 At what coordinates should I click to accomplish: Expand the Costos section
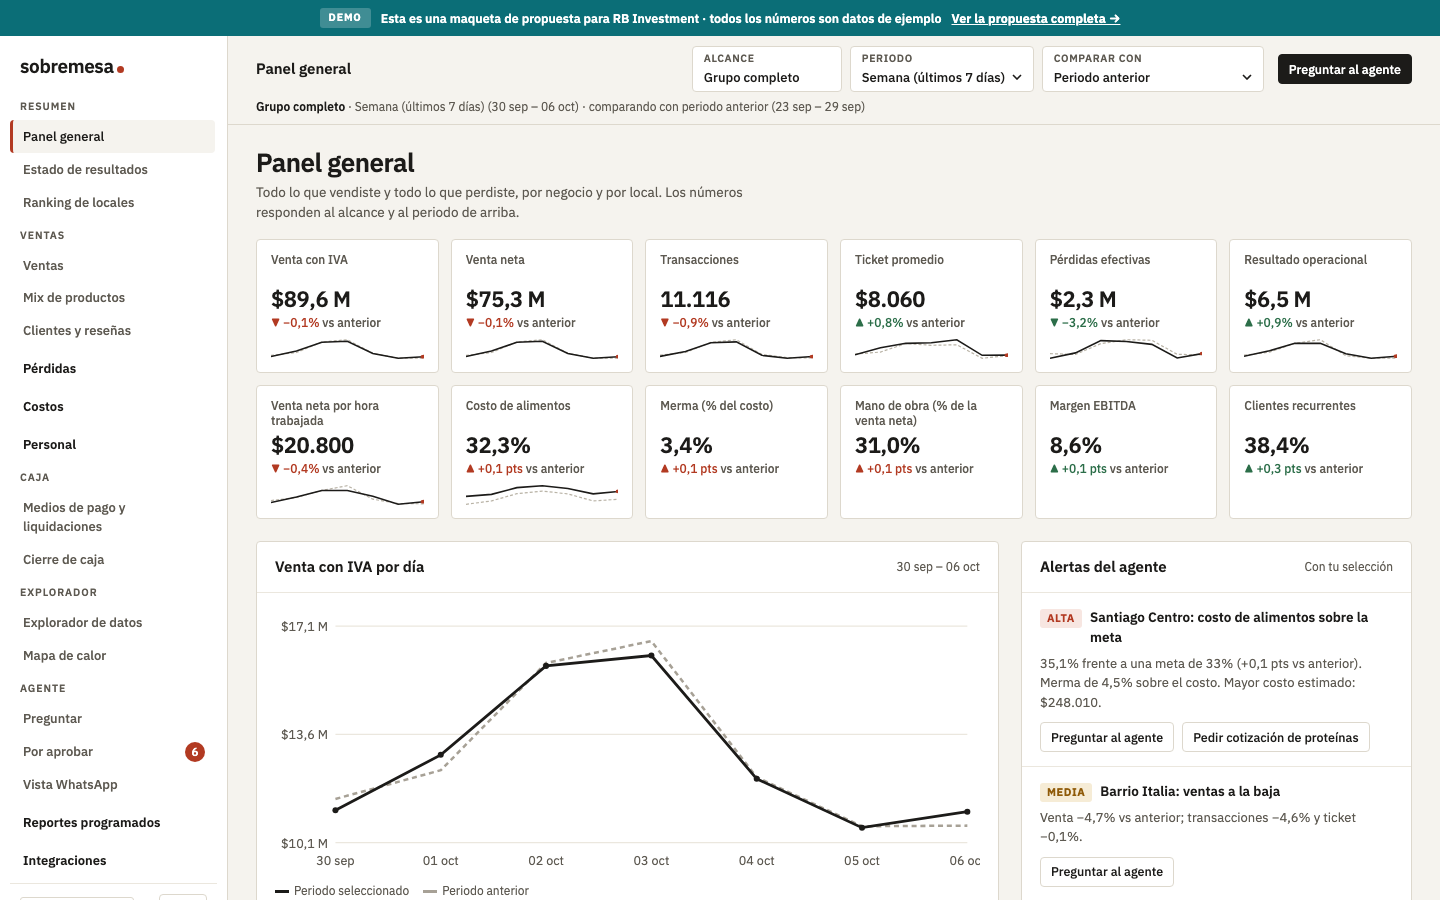[x=113, y=407]
